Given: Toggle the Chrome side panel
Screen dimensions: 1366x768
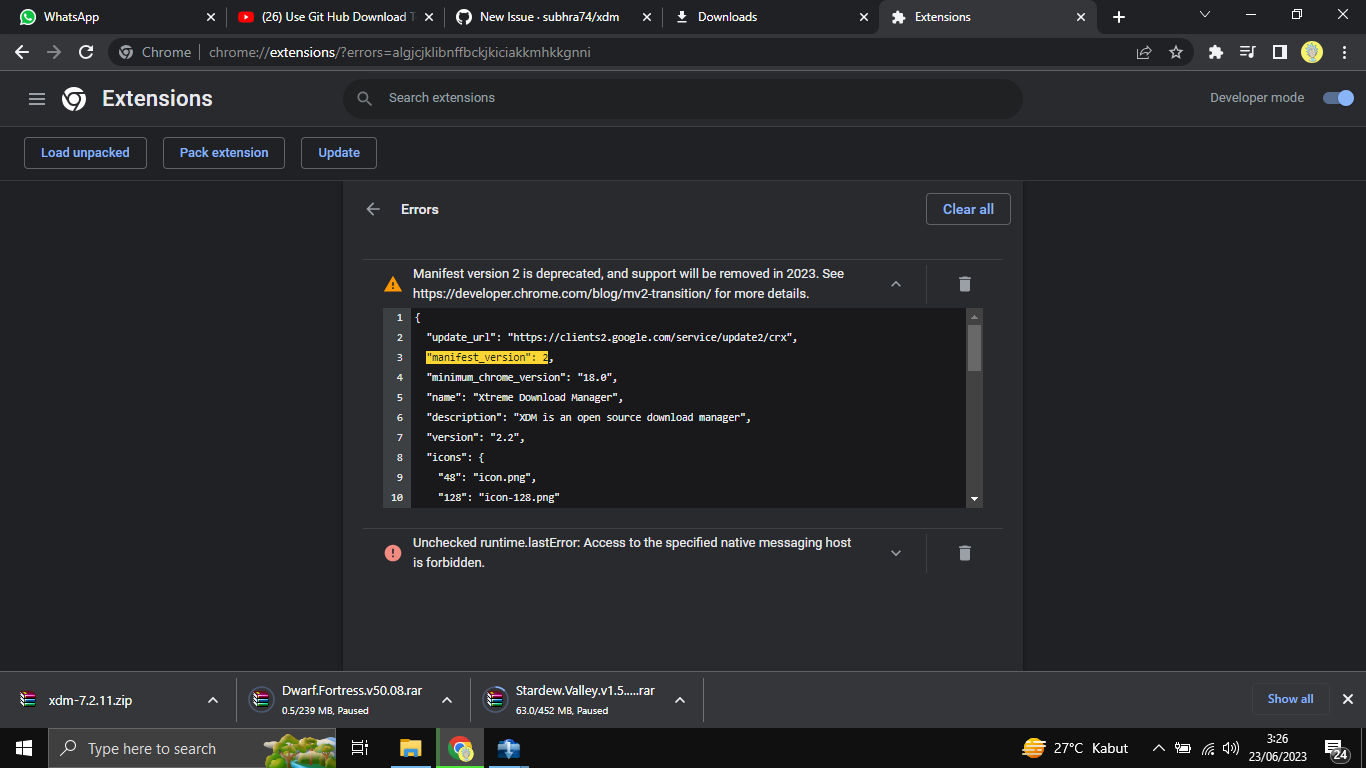Looking at the screenshot, I should point(1280,52).
